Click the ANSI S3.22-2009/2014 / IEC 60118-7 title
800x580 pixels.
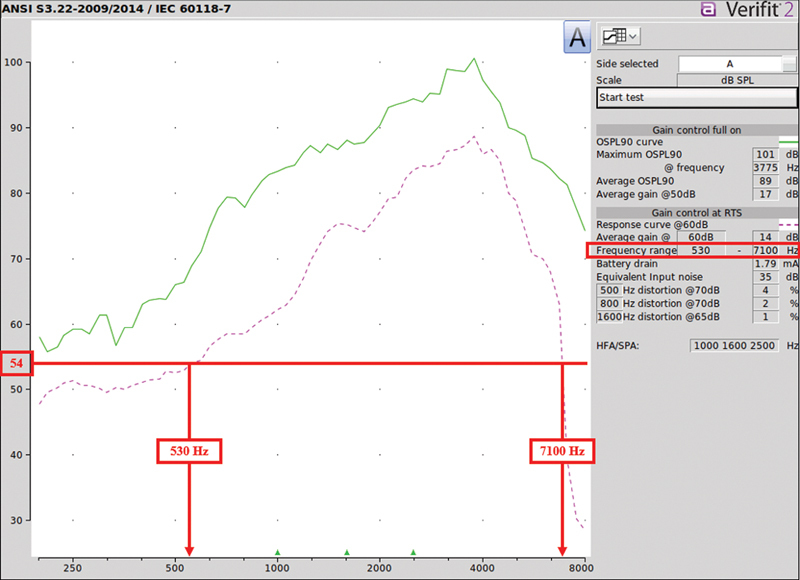[x=116, y=9]
